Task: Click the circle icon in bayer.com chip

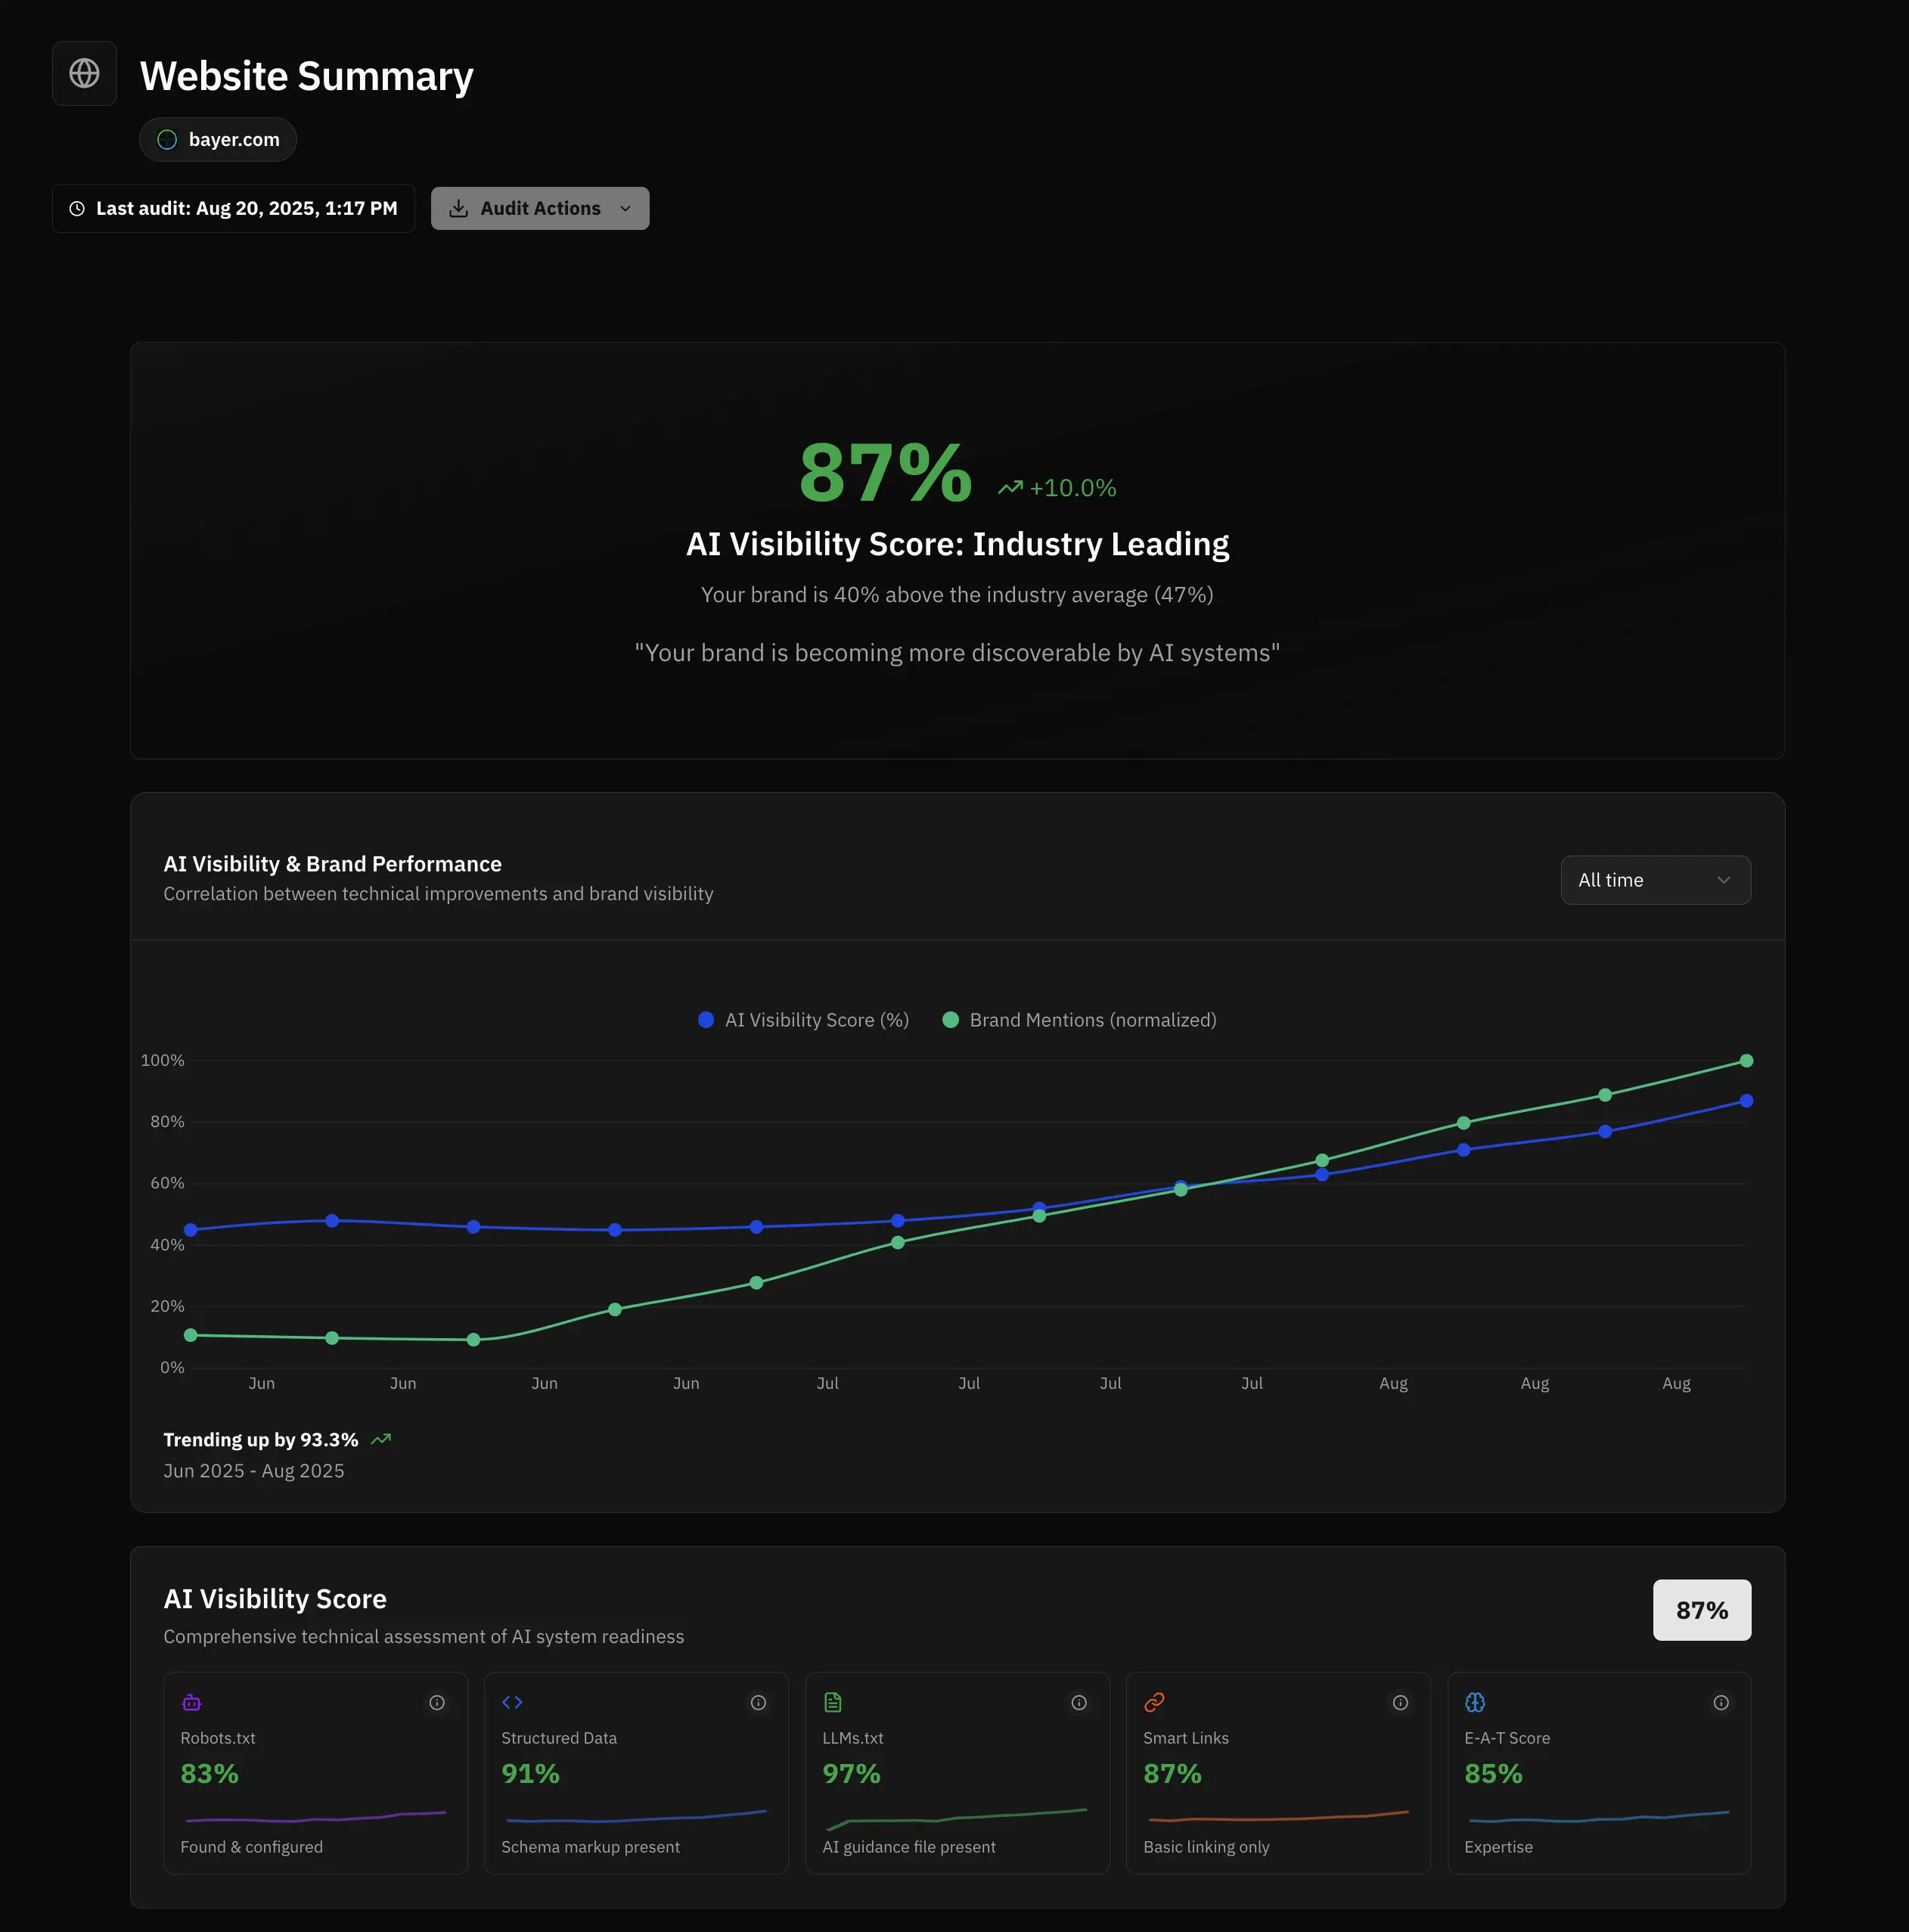Action: point(167,139)
